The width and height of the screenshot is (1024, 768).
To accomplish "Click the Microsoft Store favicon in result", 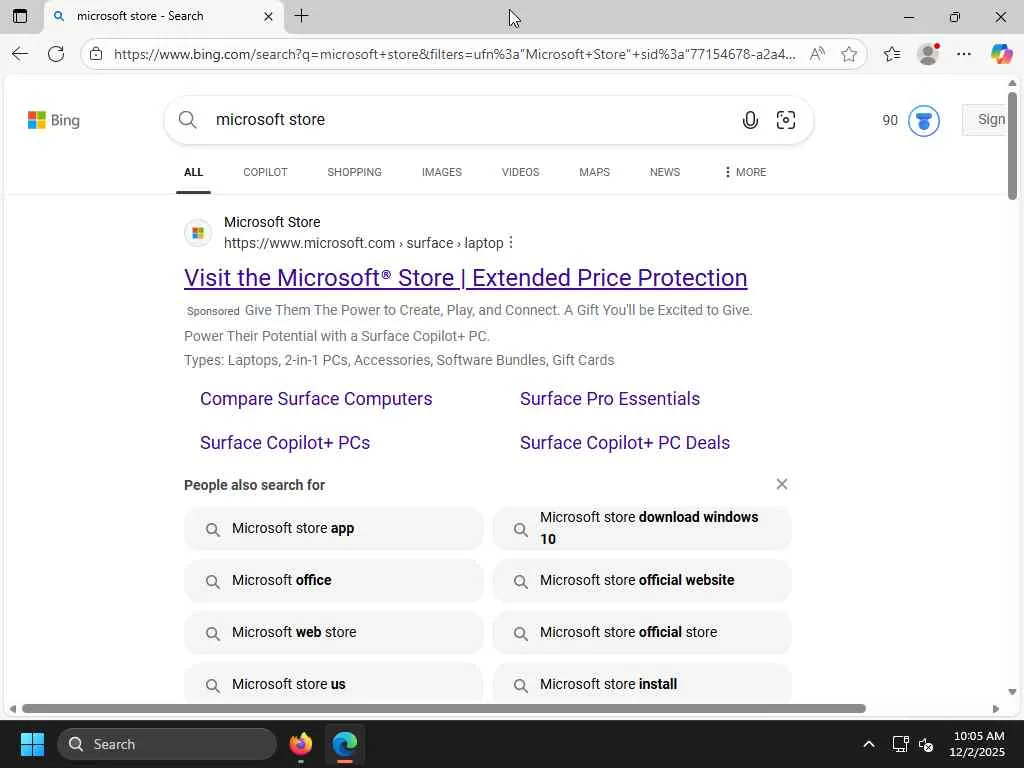I will (198, 232).
